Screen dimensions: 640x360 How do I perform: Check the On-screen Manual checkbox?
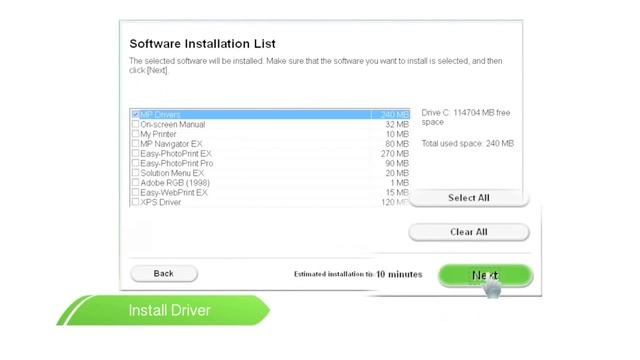click(x=136, y=124)
